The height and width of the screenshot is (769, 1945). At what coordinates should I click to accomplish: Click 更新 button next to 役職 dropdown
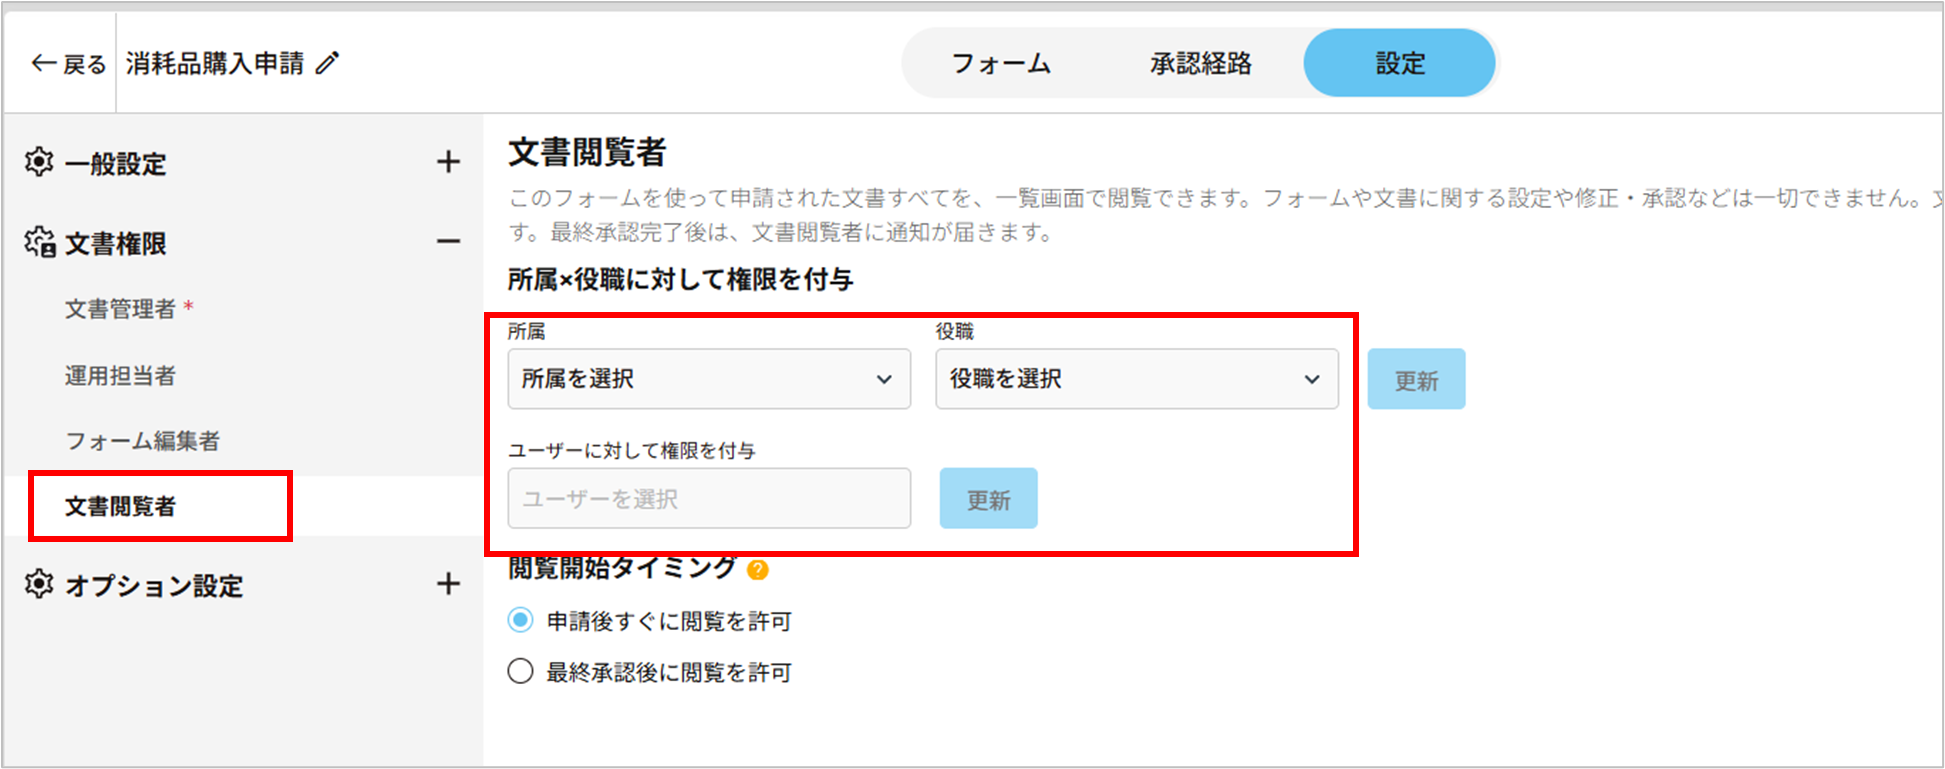[1416, 380]
